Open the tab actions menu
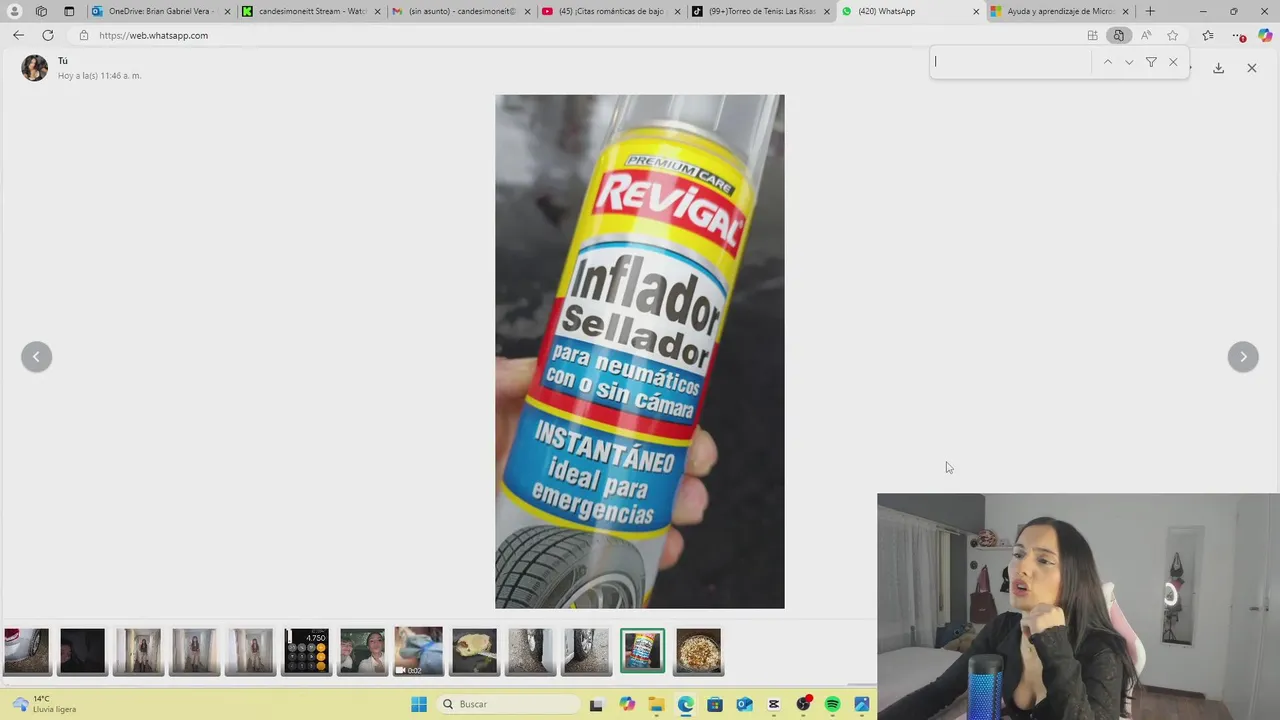This screenshot has height=720, width=1280. (x=69, y=11)
